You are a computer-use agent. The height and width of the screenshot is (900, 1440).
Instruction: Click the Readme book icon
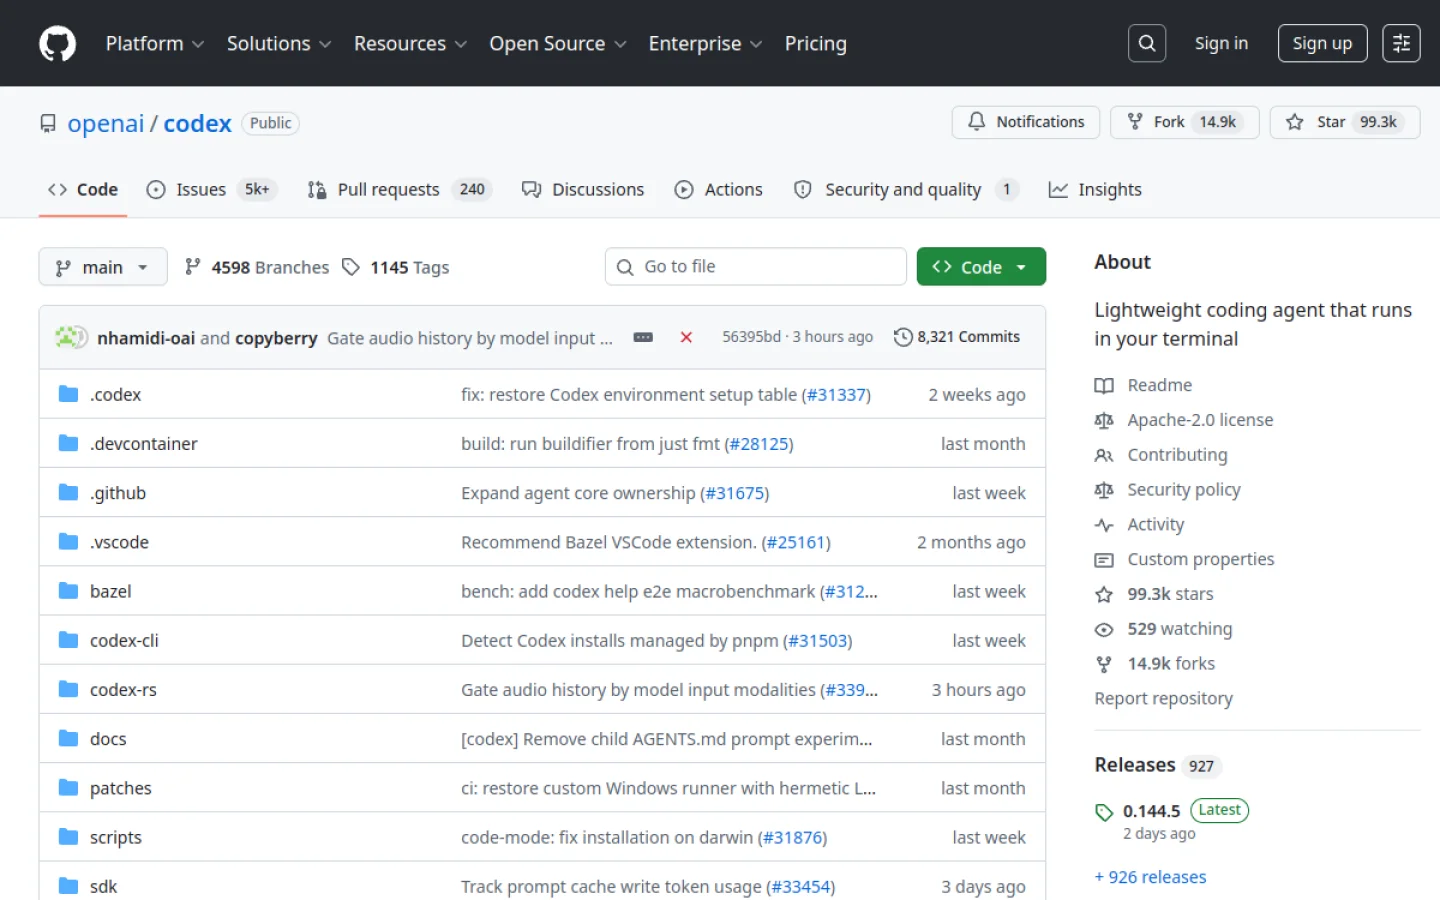pyautogui.click(x=1104, y=386)
